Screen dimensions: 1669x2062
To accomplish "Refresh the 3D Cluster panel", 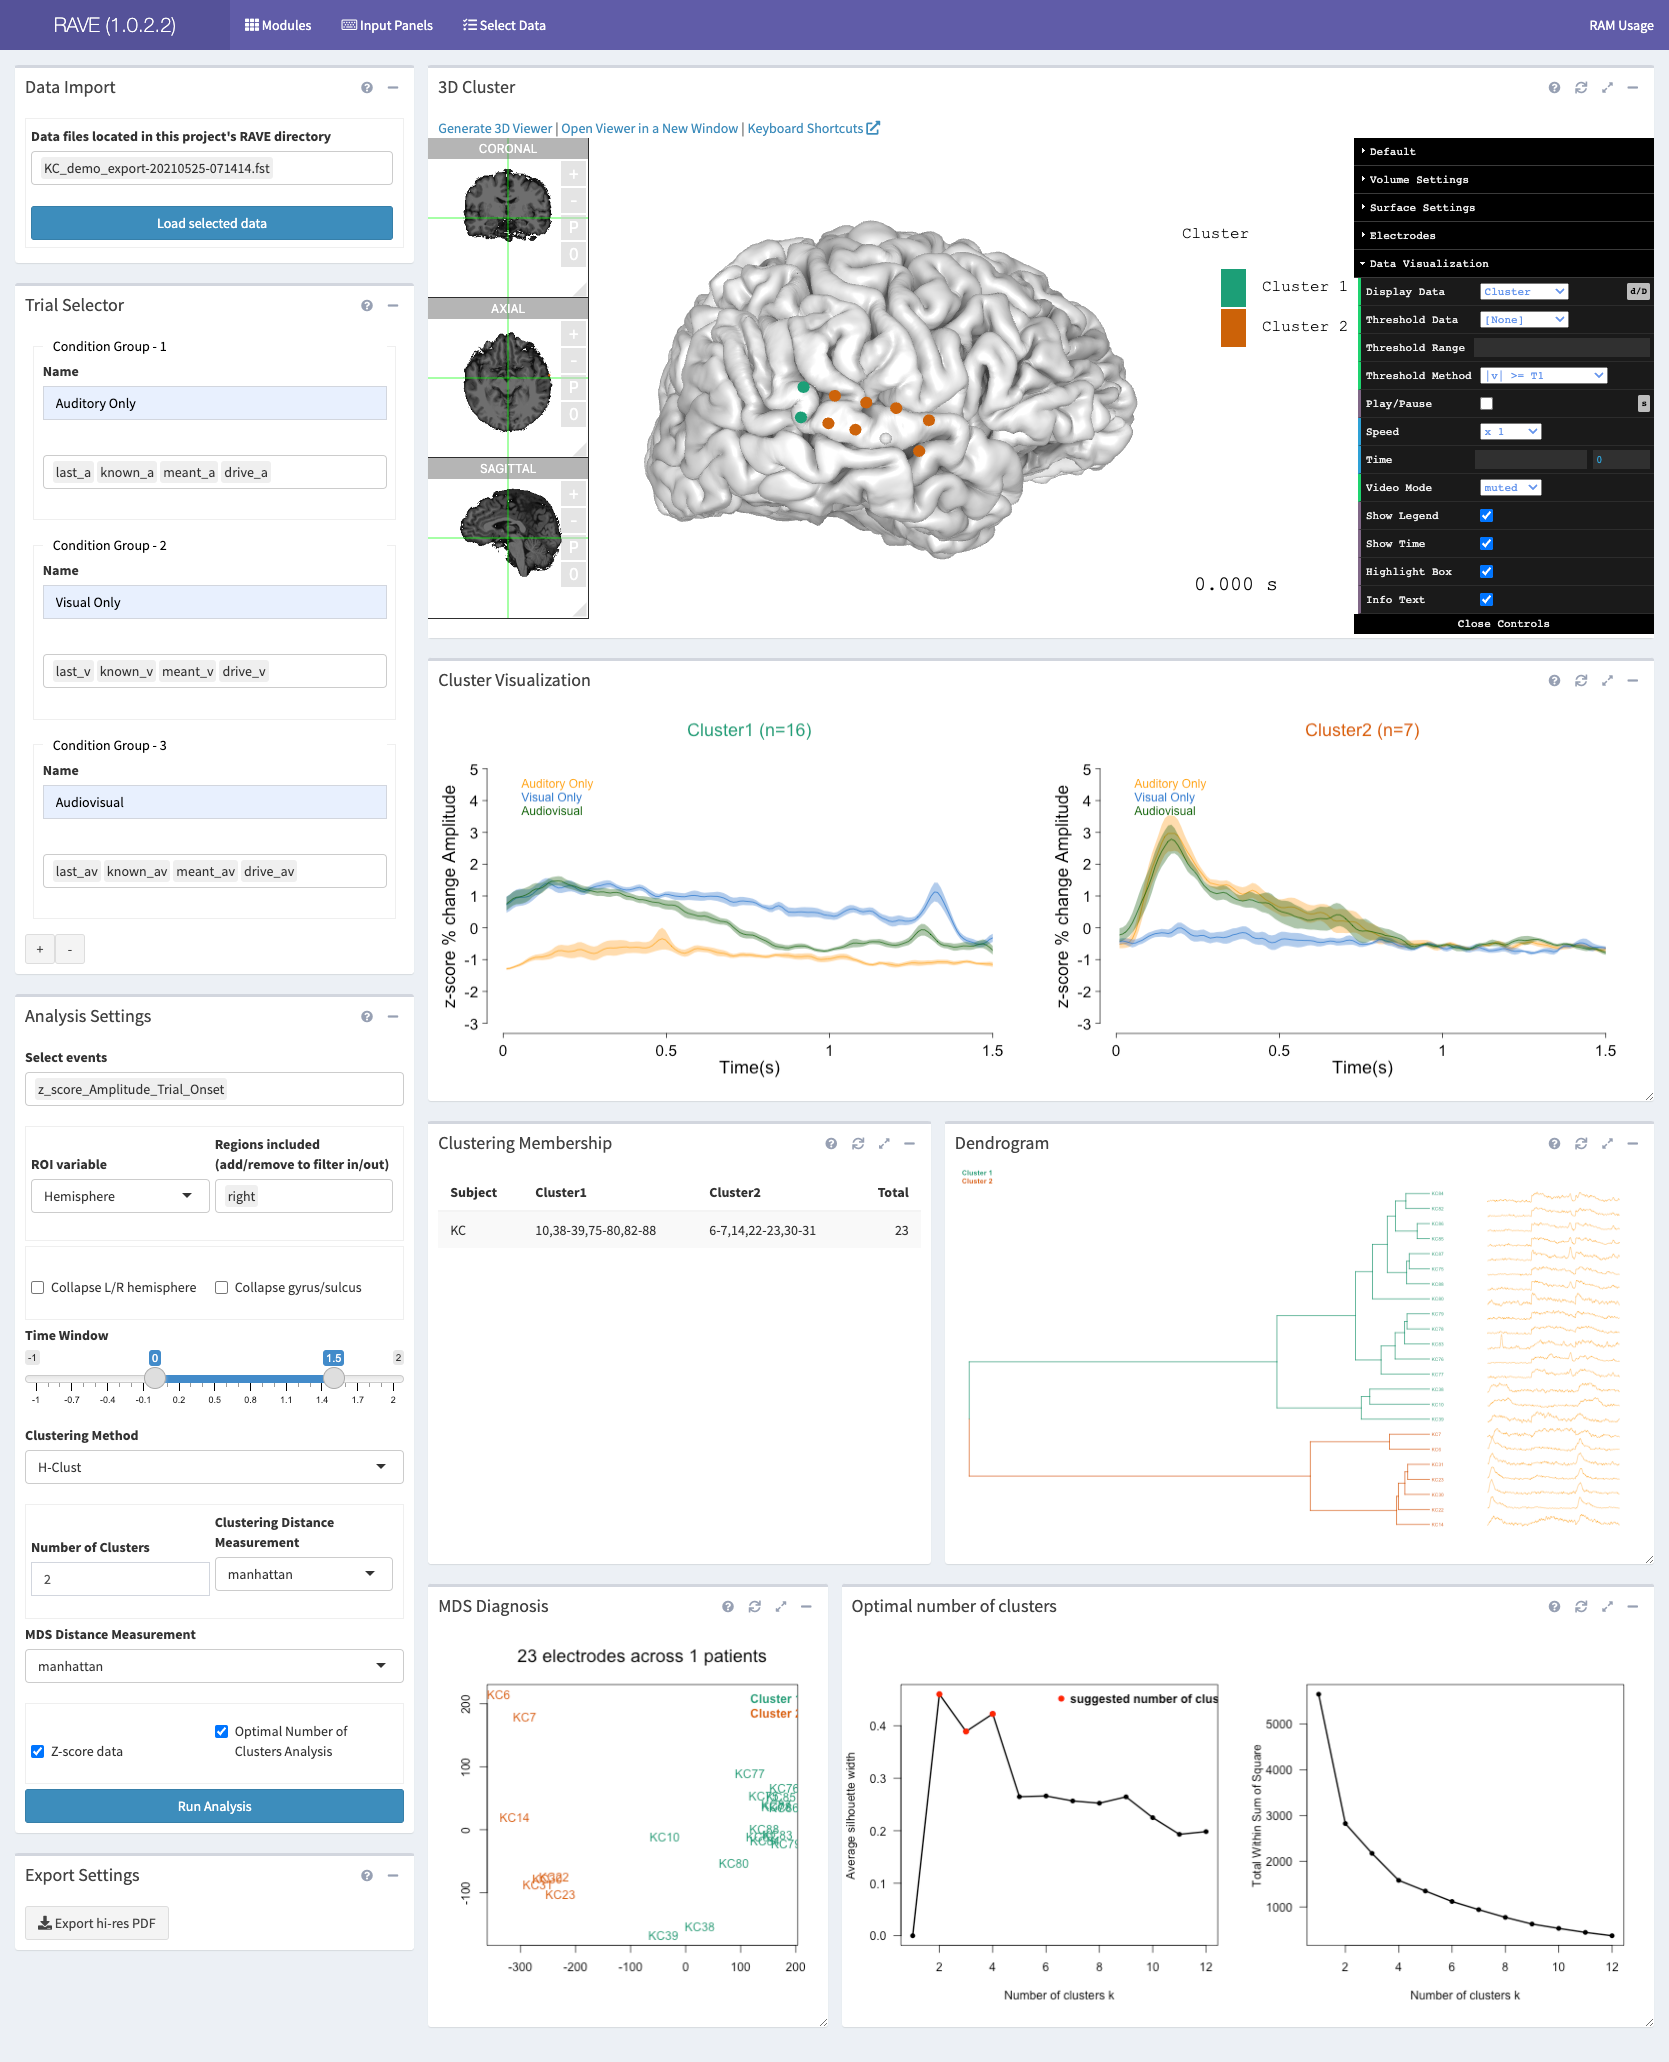I will point(1581,88).
